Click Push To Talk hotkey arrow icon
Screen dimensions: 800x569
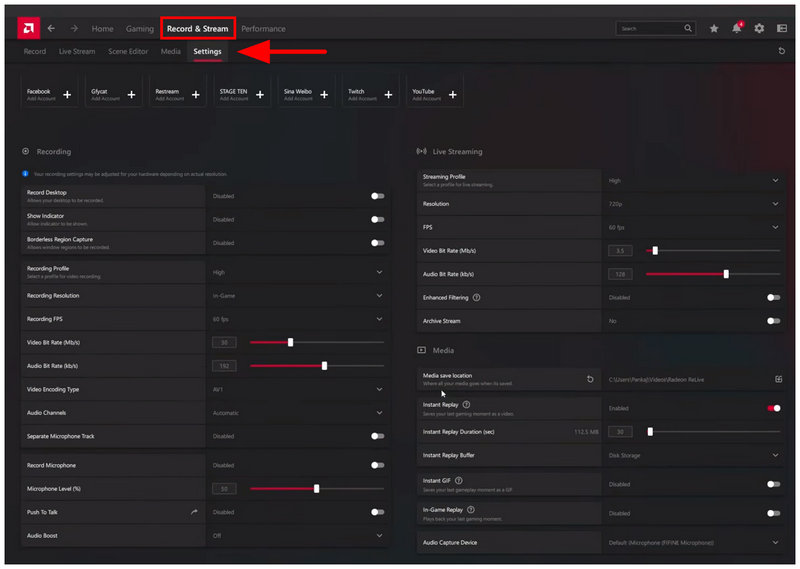[194, 512]
